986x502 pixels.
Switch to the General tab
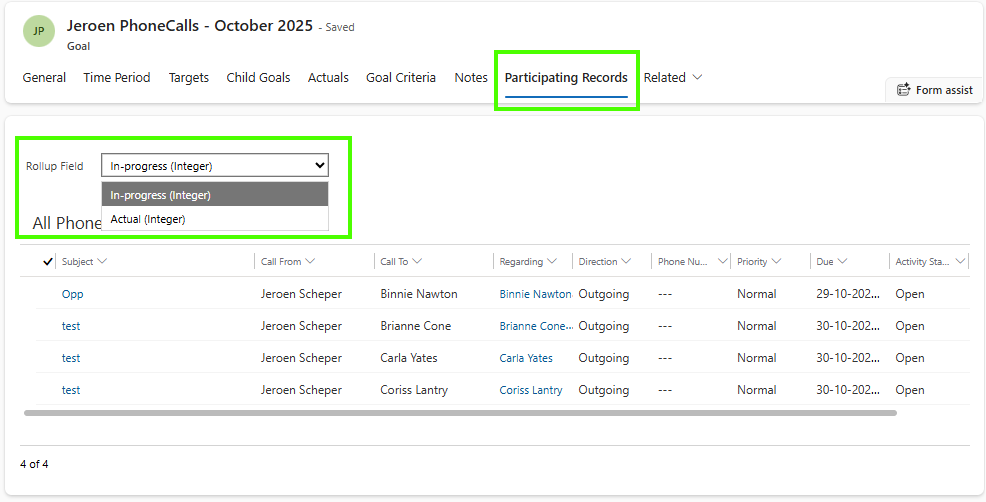44,78
